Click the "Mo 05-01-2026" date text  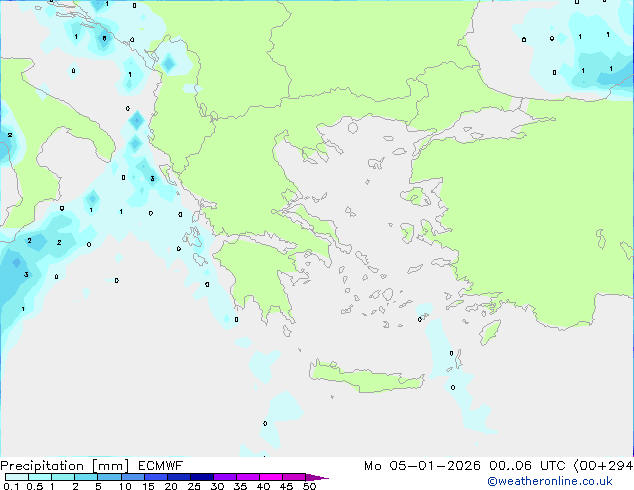coord(422,466)
